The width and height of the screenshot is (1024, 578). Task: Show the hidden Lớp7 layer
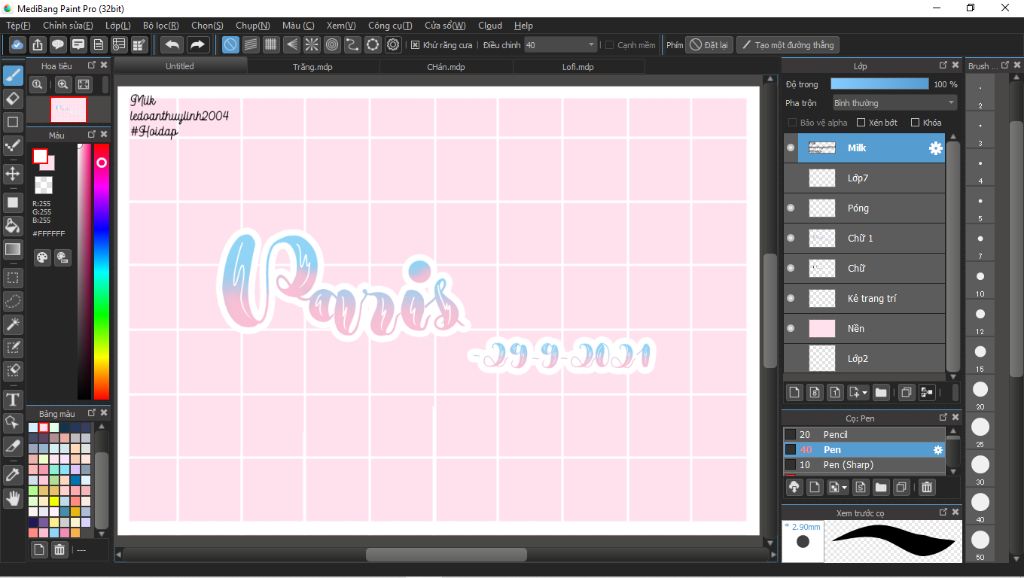tap(791, 178)
